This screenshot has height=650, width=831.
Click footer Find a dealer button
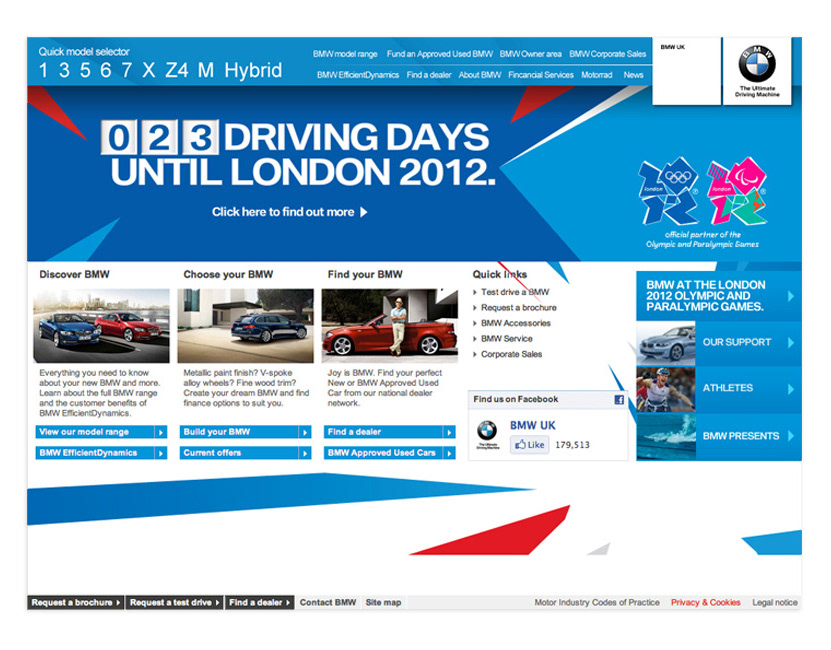coord(260,603)
